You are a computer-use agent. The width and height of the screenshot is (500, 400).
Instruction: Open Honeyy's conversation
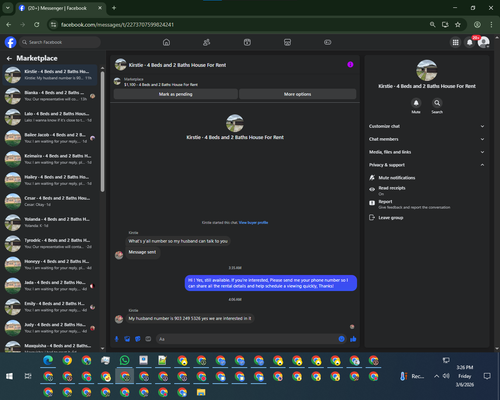(x=50, y=265)
